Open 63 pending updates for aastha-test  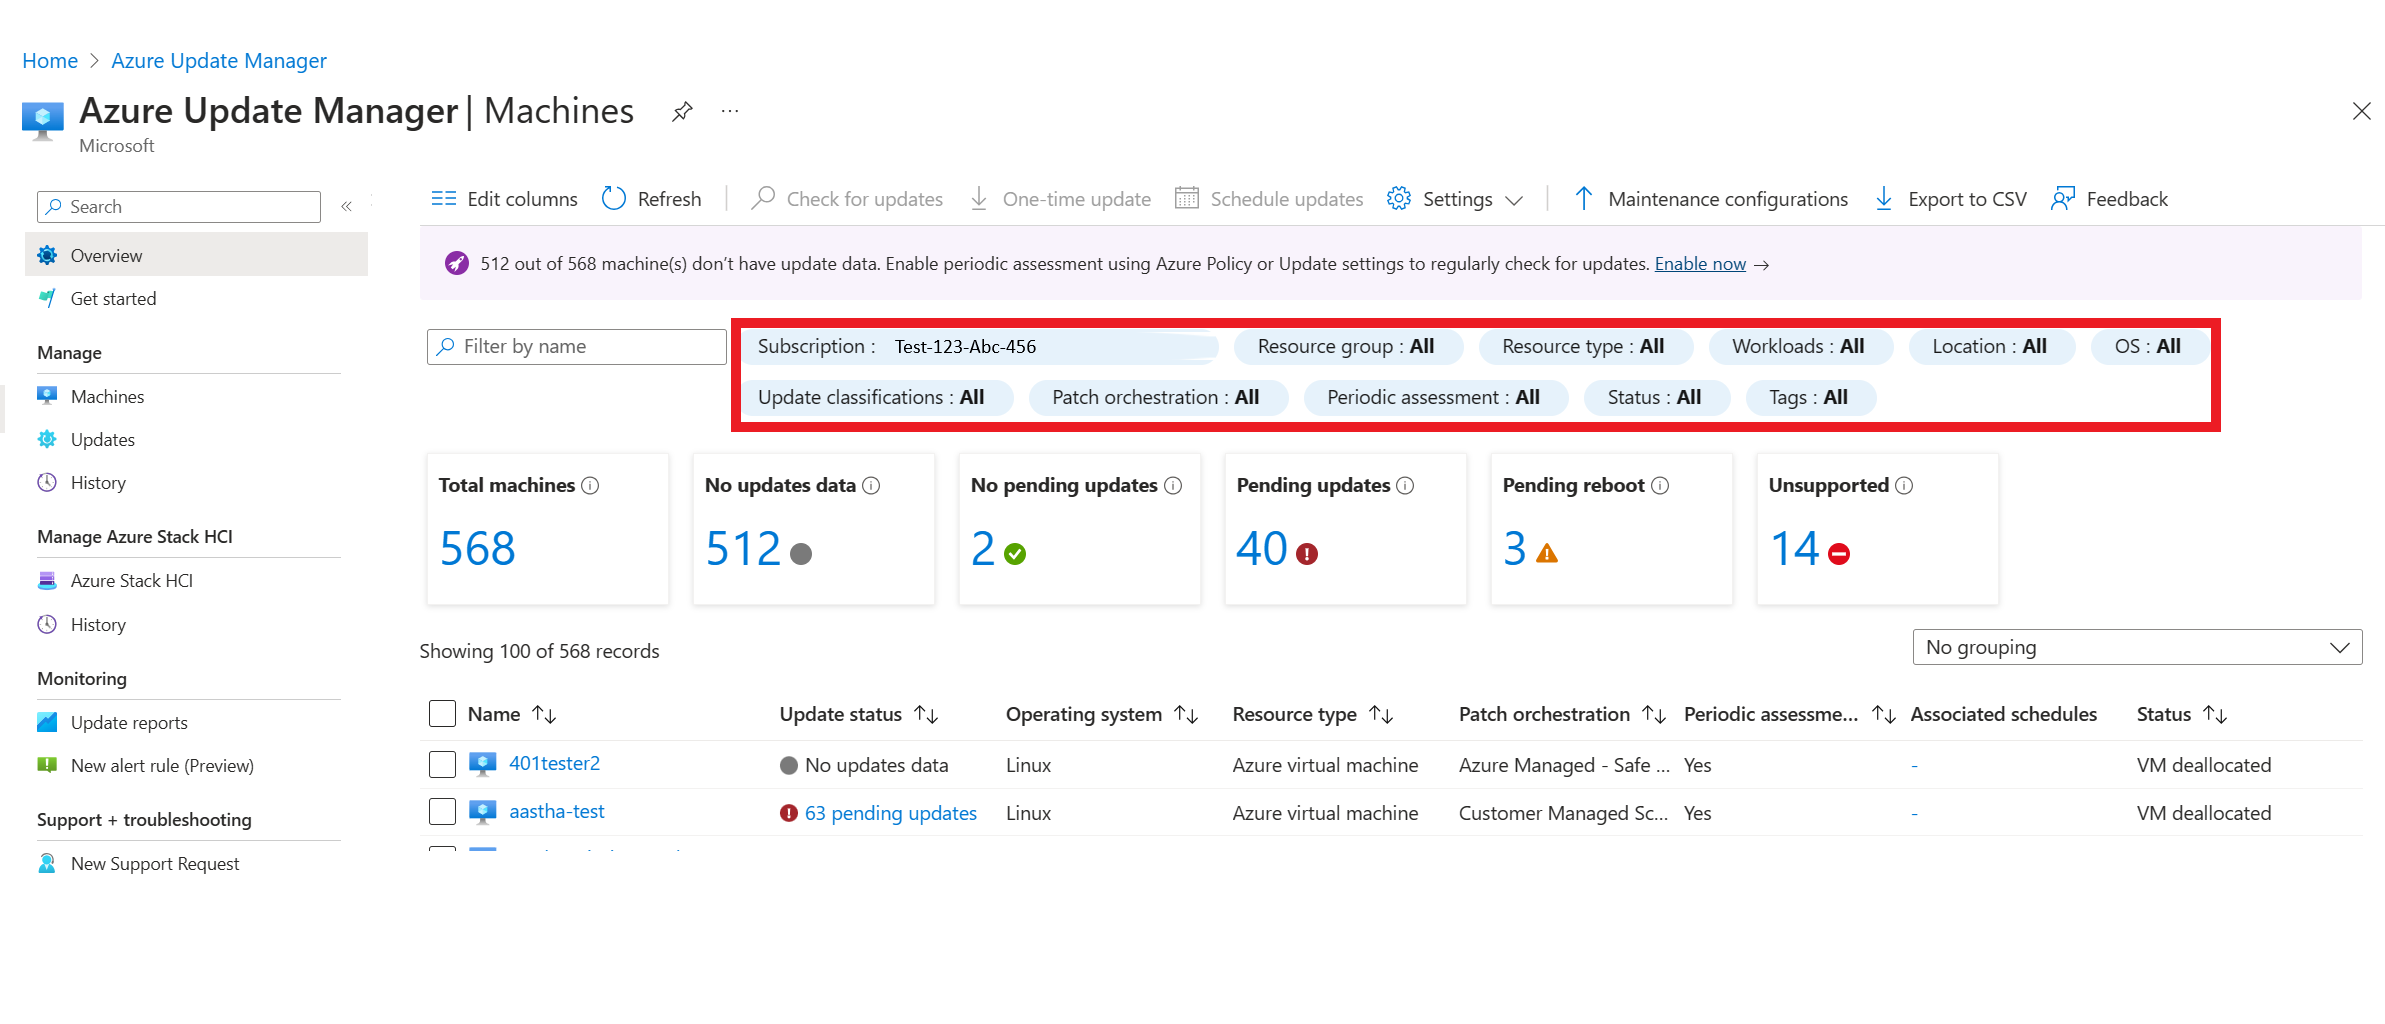click(891, 812)
